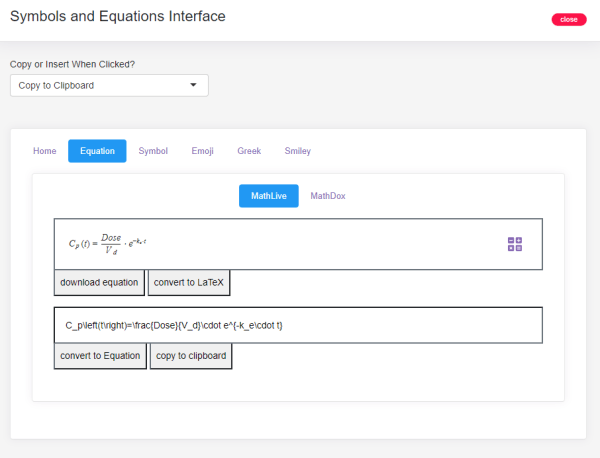Focus the LaTeX code text field
The image size is (600, 458).
point(298,325)
